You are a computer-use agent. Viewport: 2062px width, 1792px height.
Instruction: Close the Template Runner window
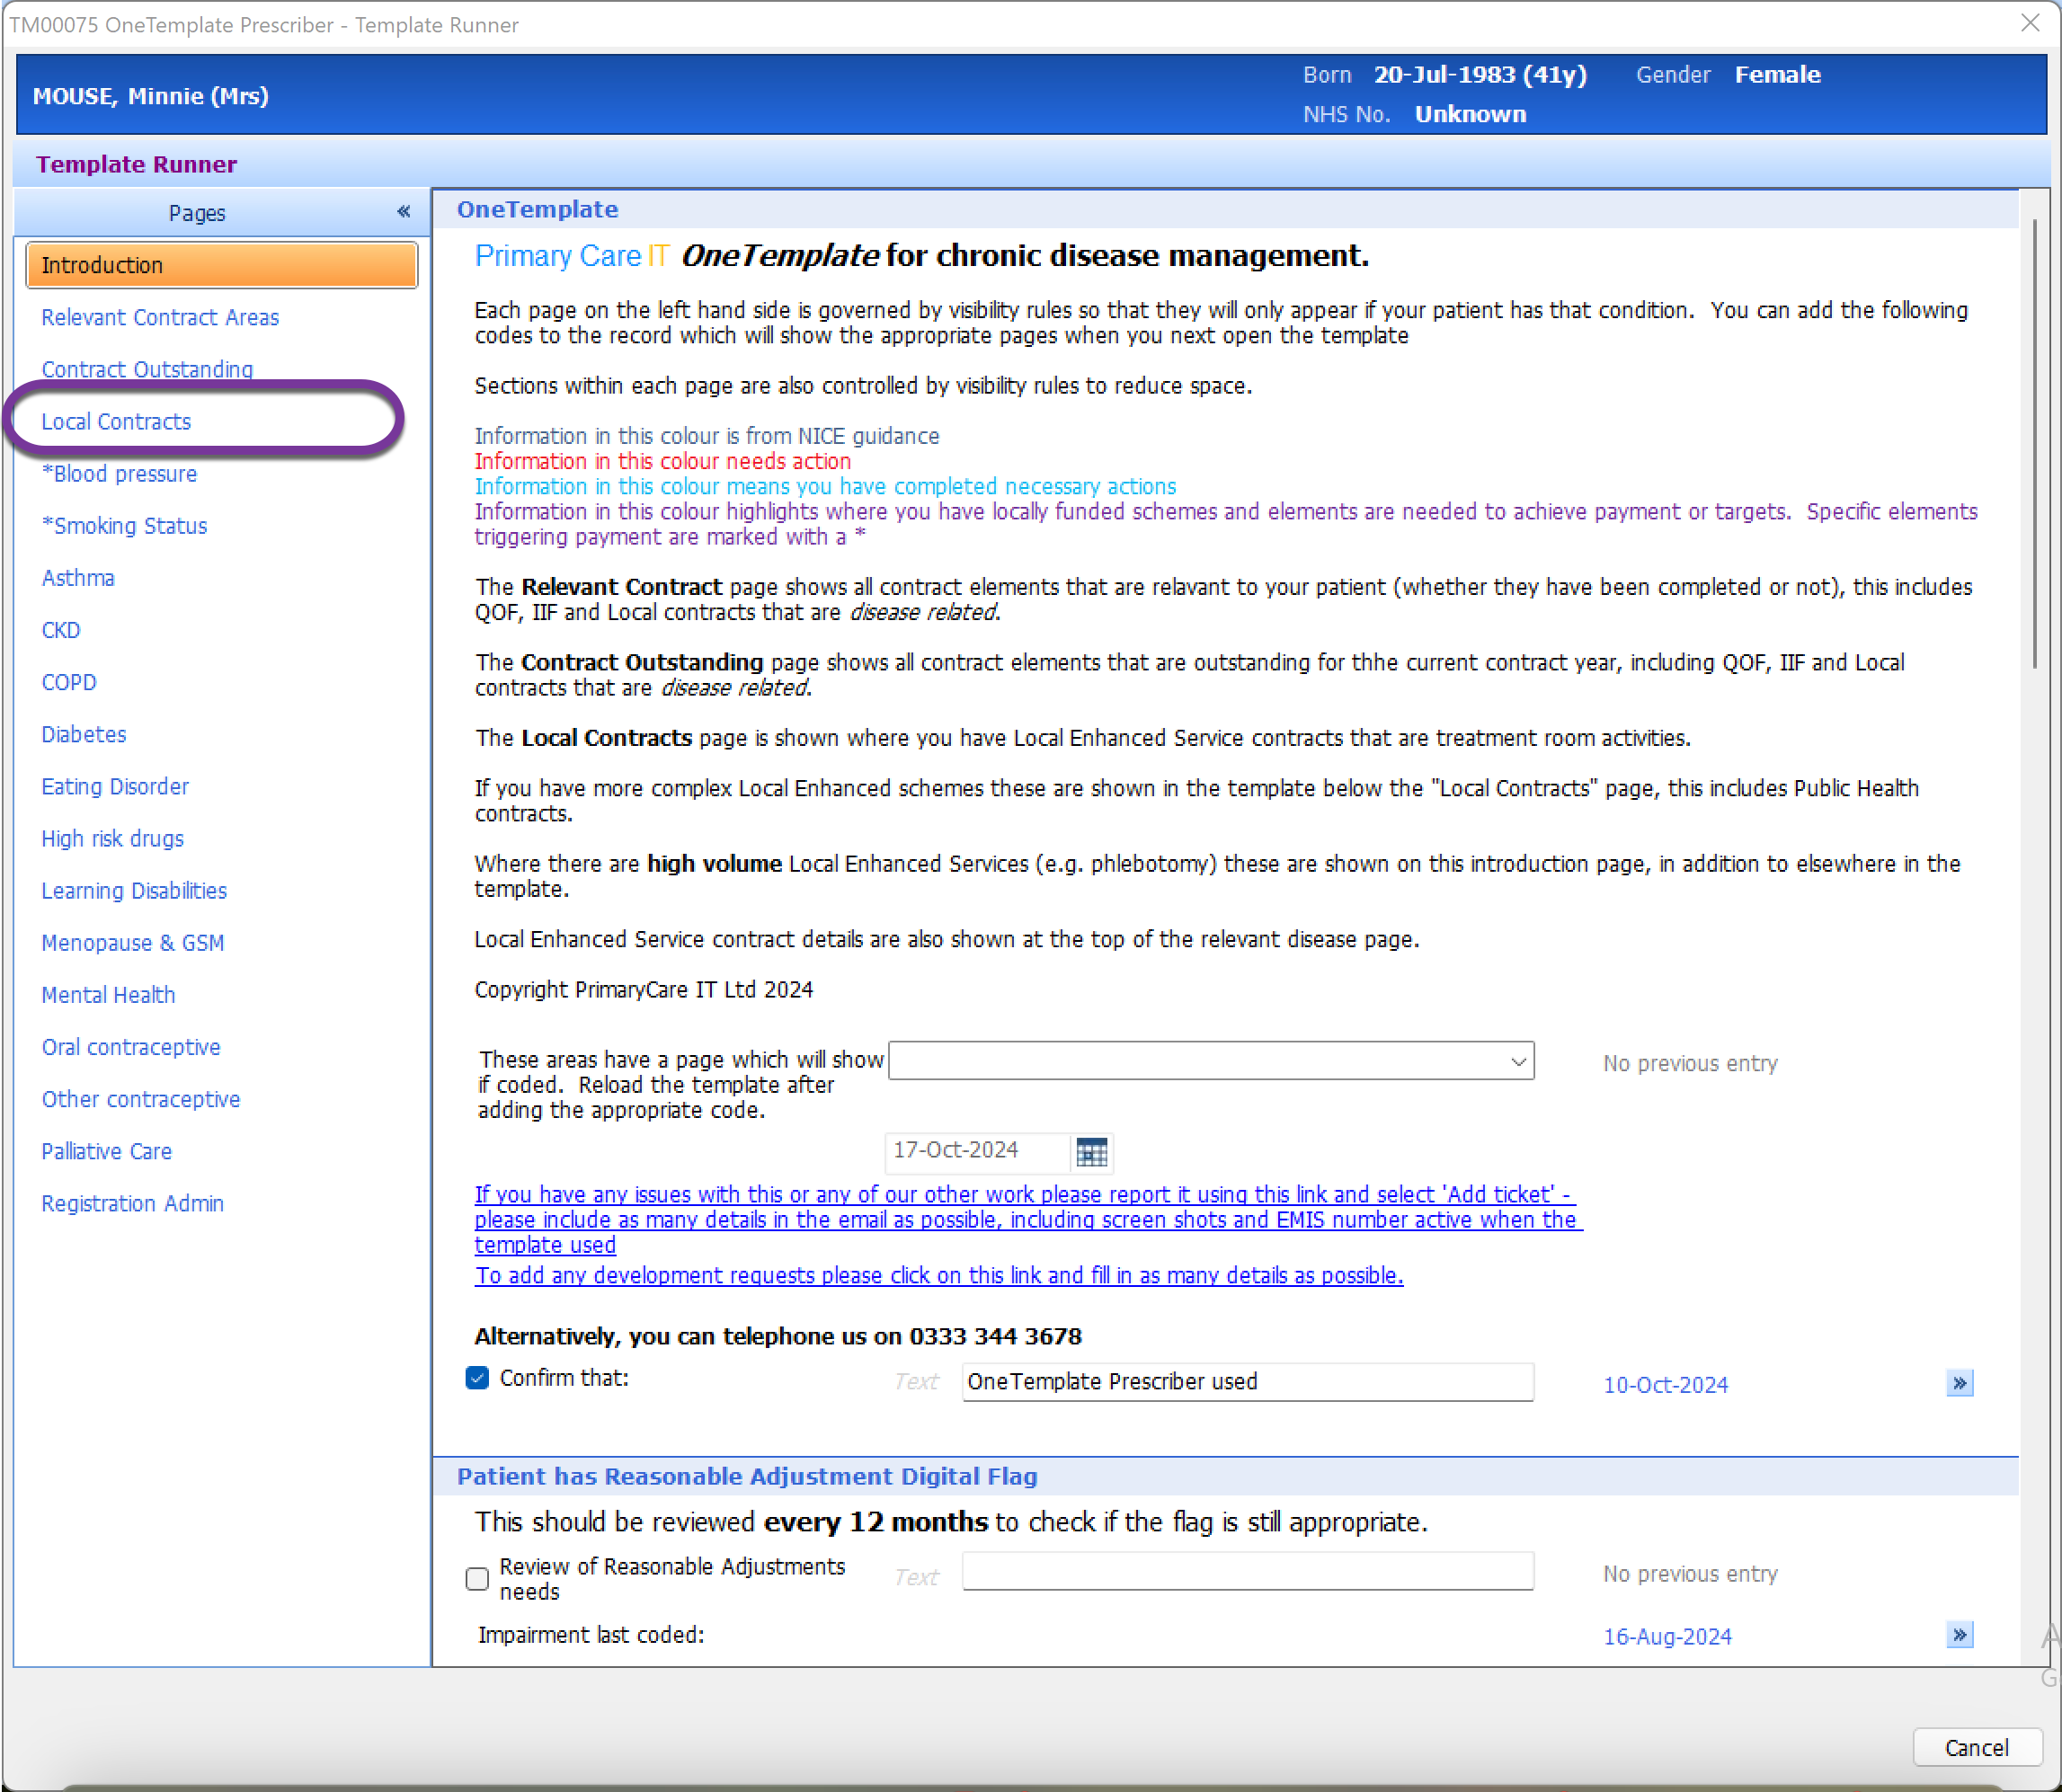click(2030, 23)
